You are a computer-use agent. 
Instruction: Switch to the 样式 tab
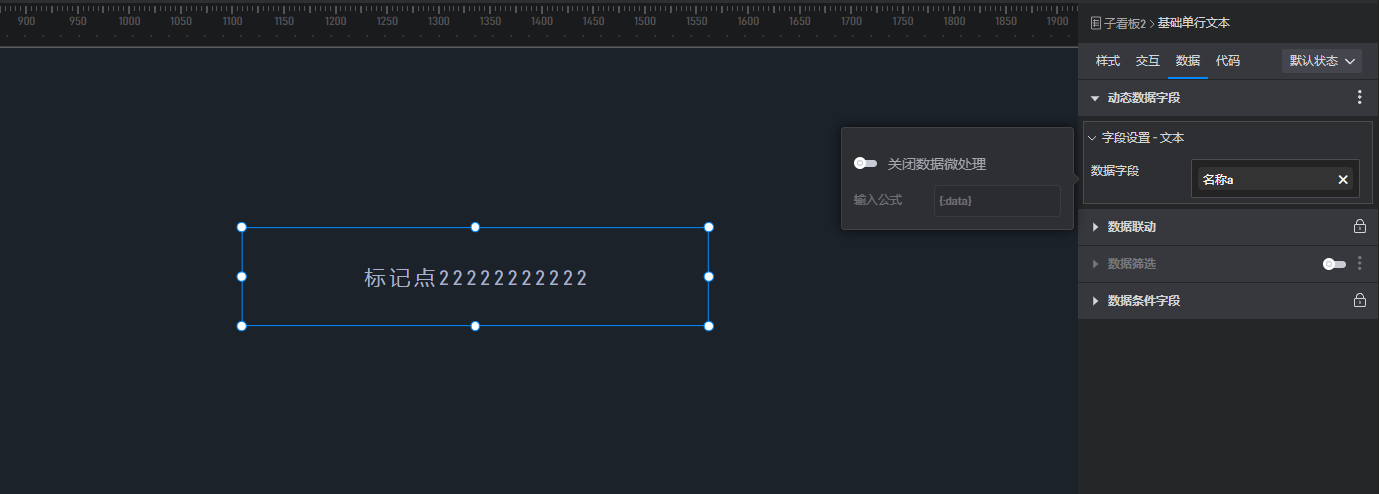pyautogui.click(x=1107, y=61)
